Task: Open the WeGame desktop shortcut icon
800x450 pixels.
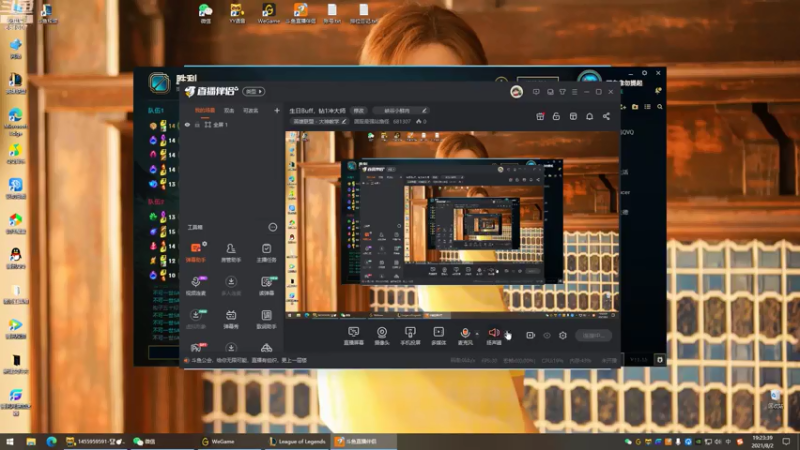Action: (268, 13)
